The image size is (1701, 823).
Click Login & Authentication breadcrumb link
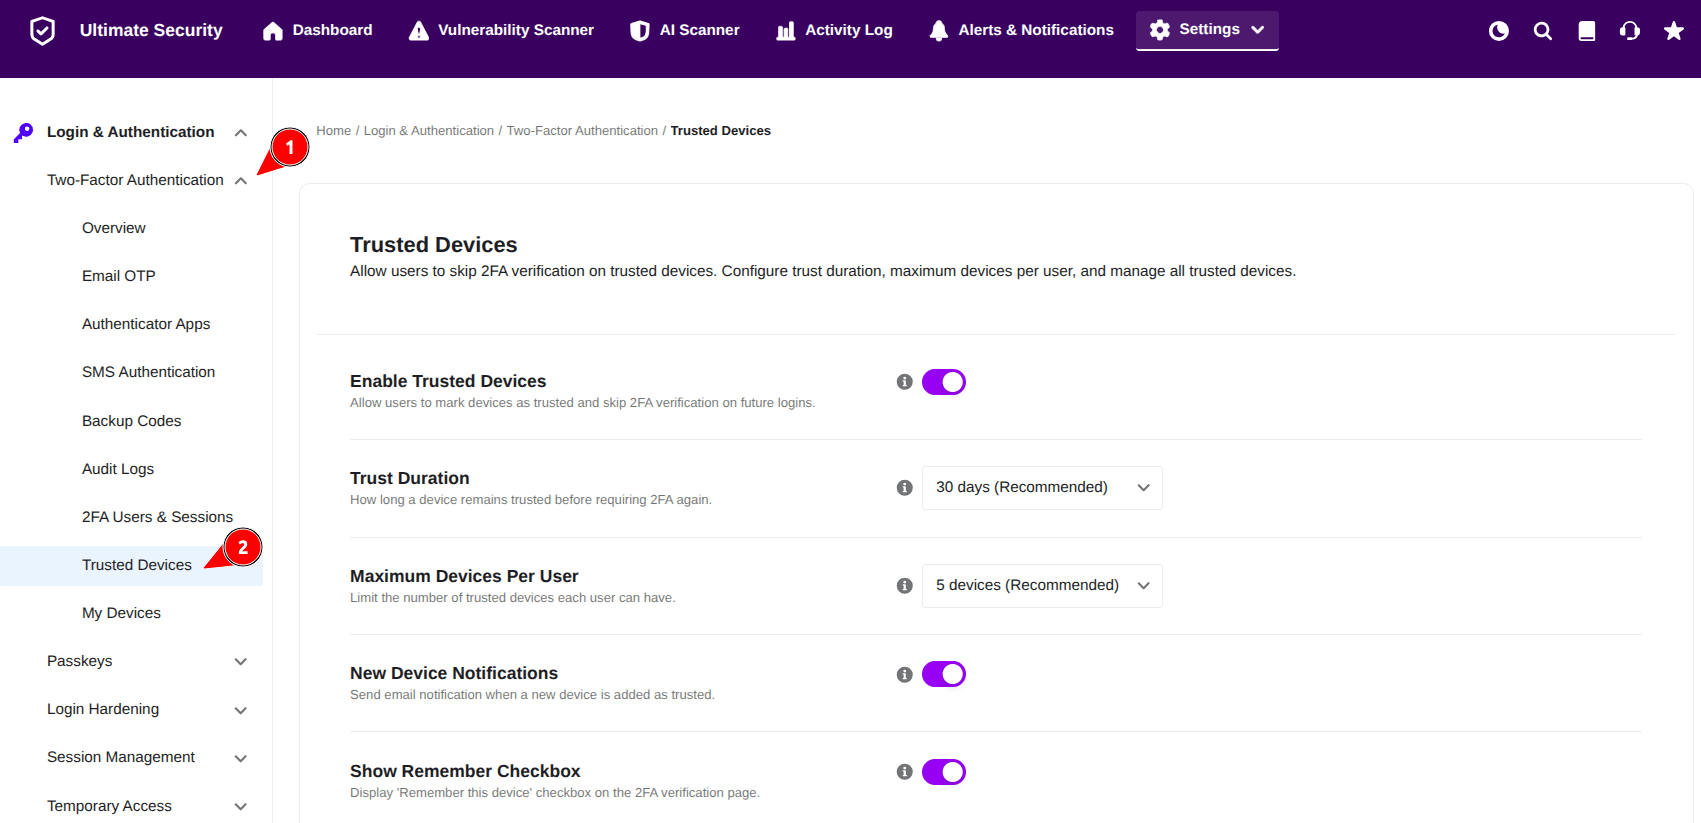(429, 131)
